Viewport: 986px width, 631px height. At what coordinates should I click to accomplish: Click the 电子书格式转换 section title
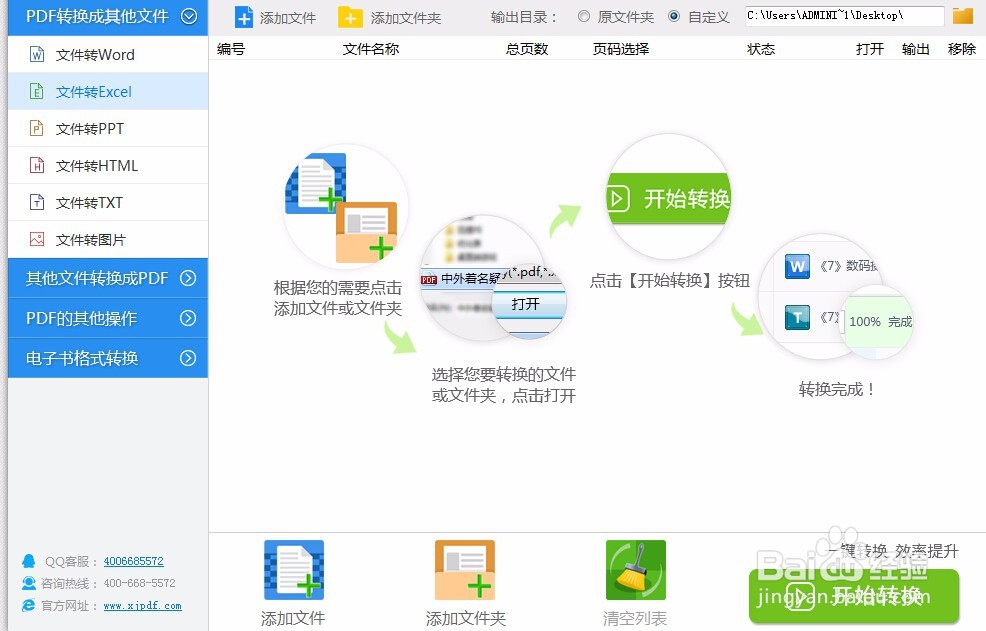point(82,358)
